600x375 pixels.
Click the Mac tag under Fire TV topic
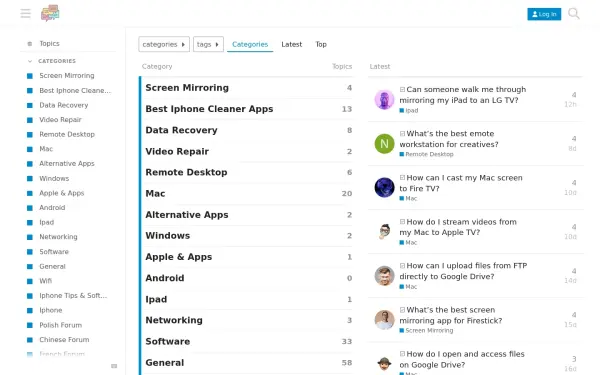point(408,199)
